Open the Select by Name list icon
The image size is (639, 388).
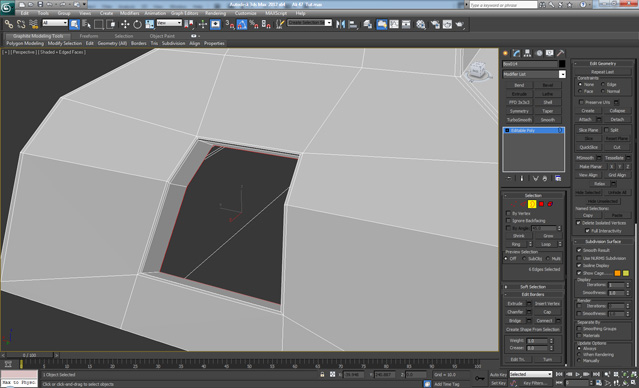(x=86, y=24)
